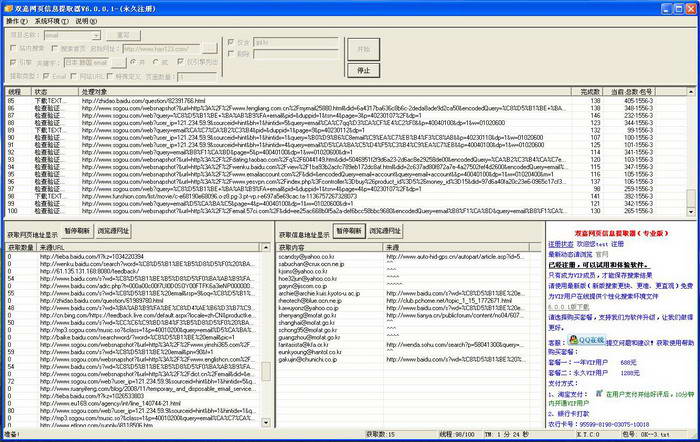Click 浏览源网址 in the 获取信息地址显示 panel

tap(385, 231)
